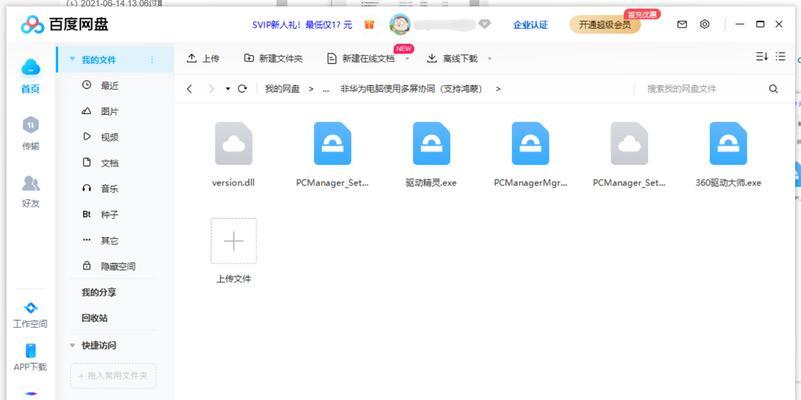Click the sort order icon
801x400 pixels.
click(x=762, y=57)
